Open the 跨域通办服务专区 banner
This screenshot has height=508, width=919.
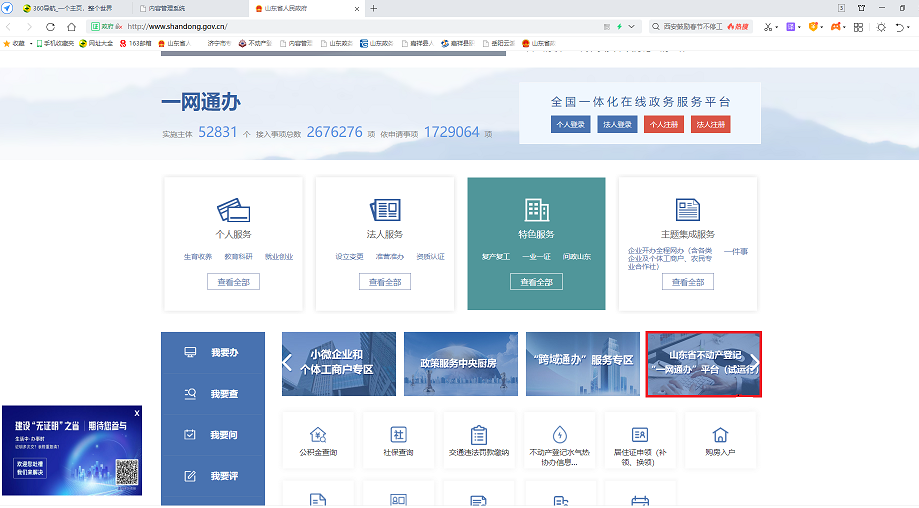583,364
